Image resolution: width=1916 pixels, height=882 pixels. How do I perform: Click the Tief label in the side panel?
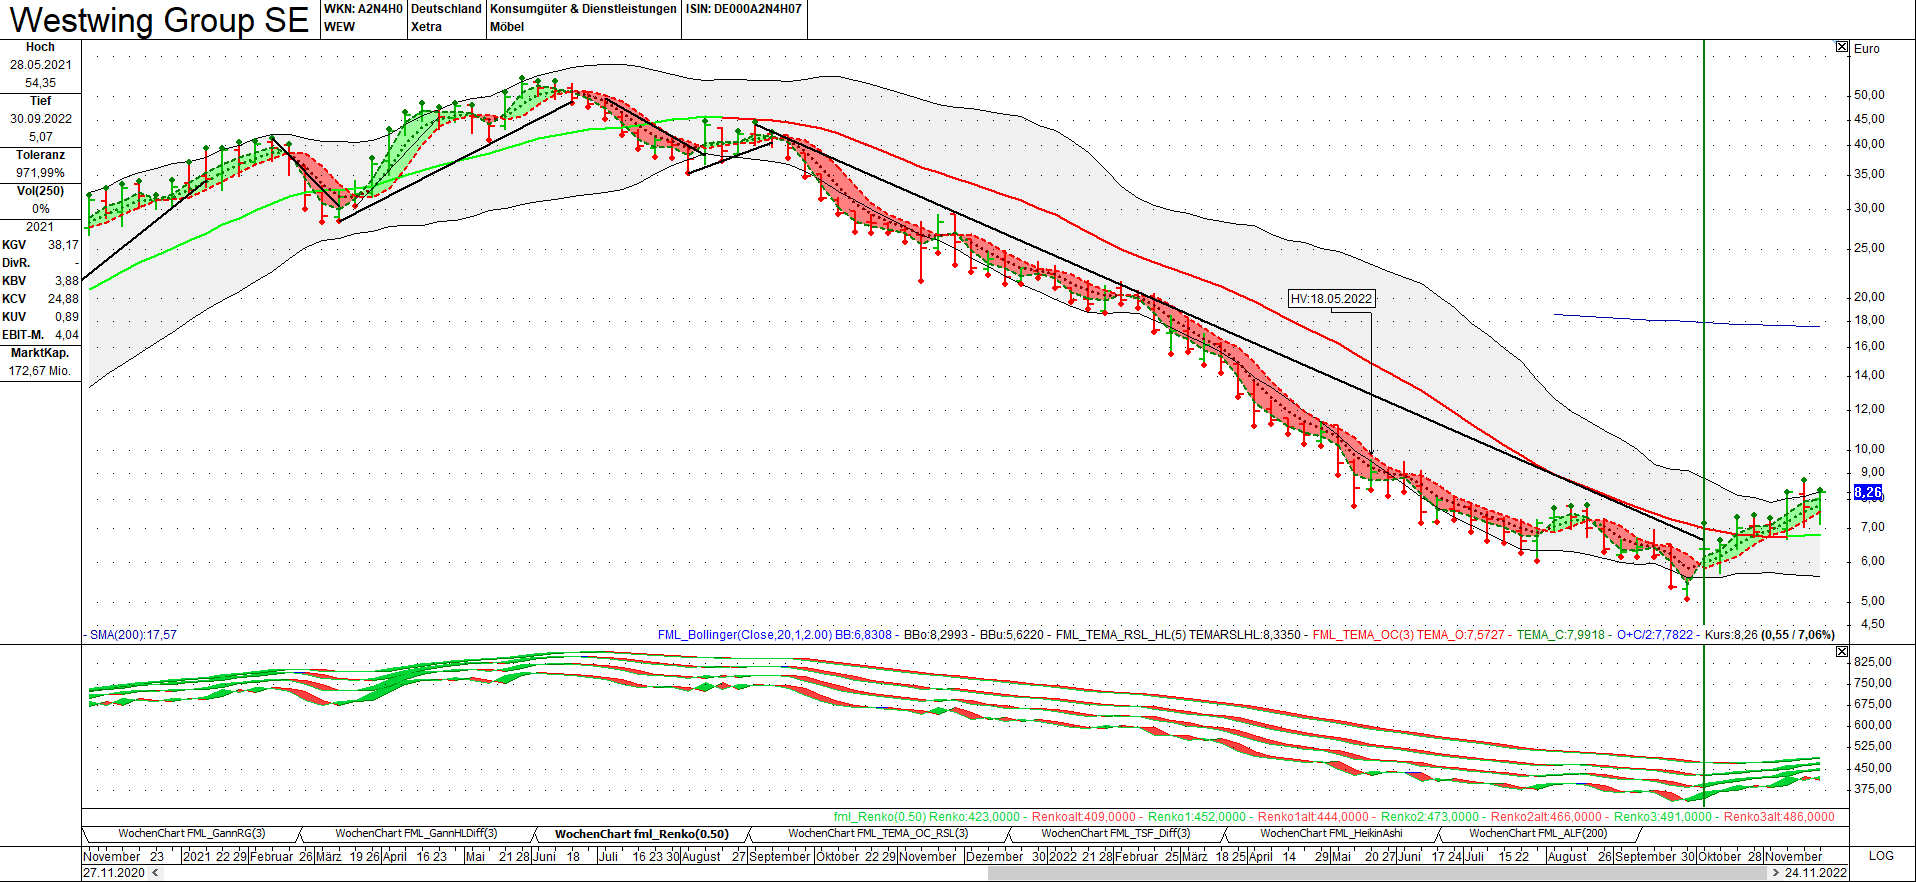(40, 101)
